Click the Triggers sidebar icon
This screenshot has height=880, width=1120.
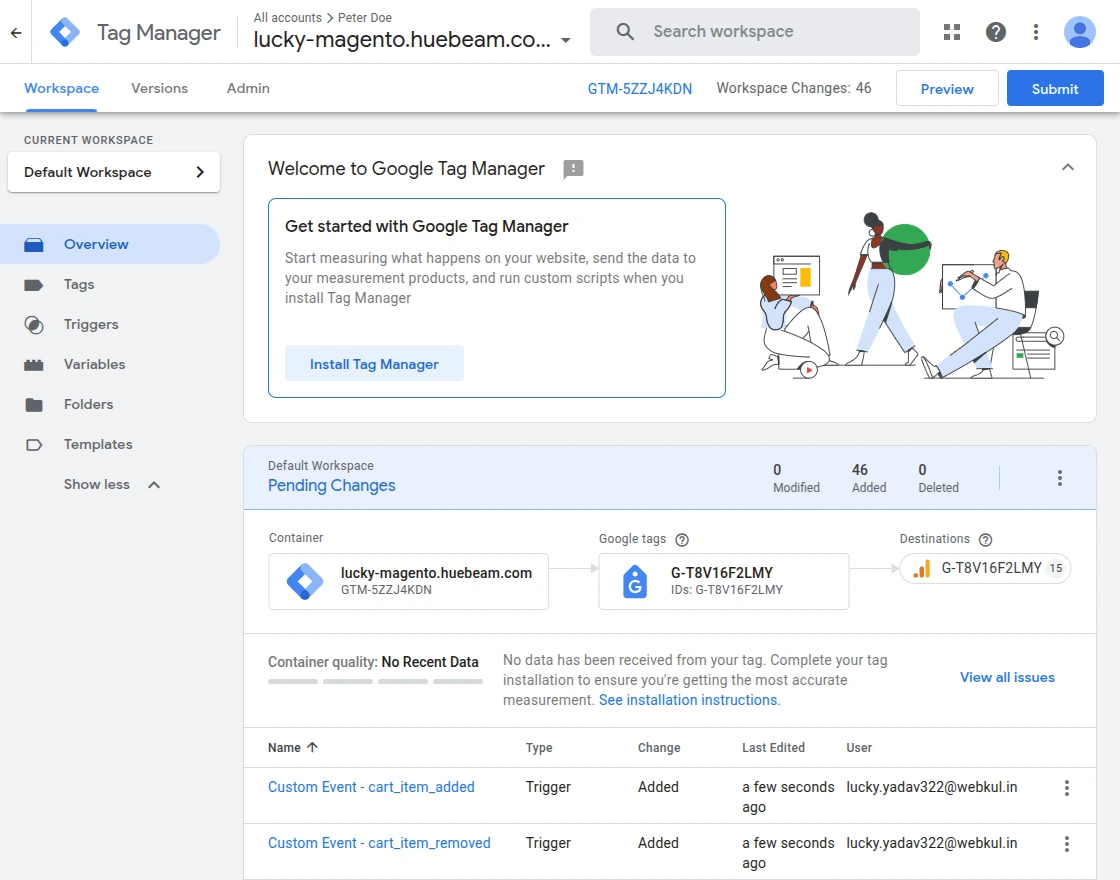[34, 325]
